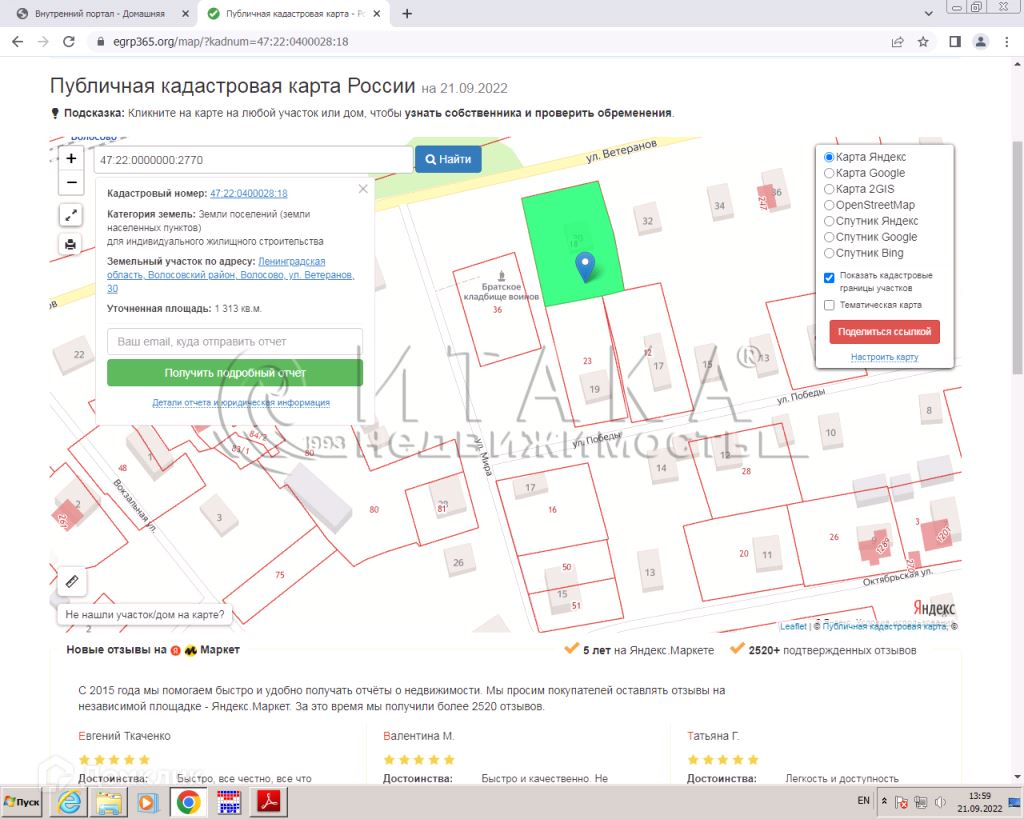The width and height of the screenshot is (1024, 819).
Task: Print the map using printer icon
Action: pos(71,245)
